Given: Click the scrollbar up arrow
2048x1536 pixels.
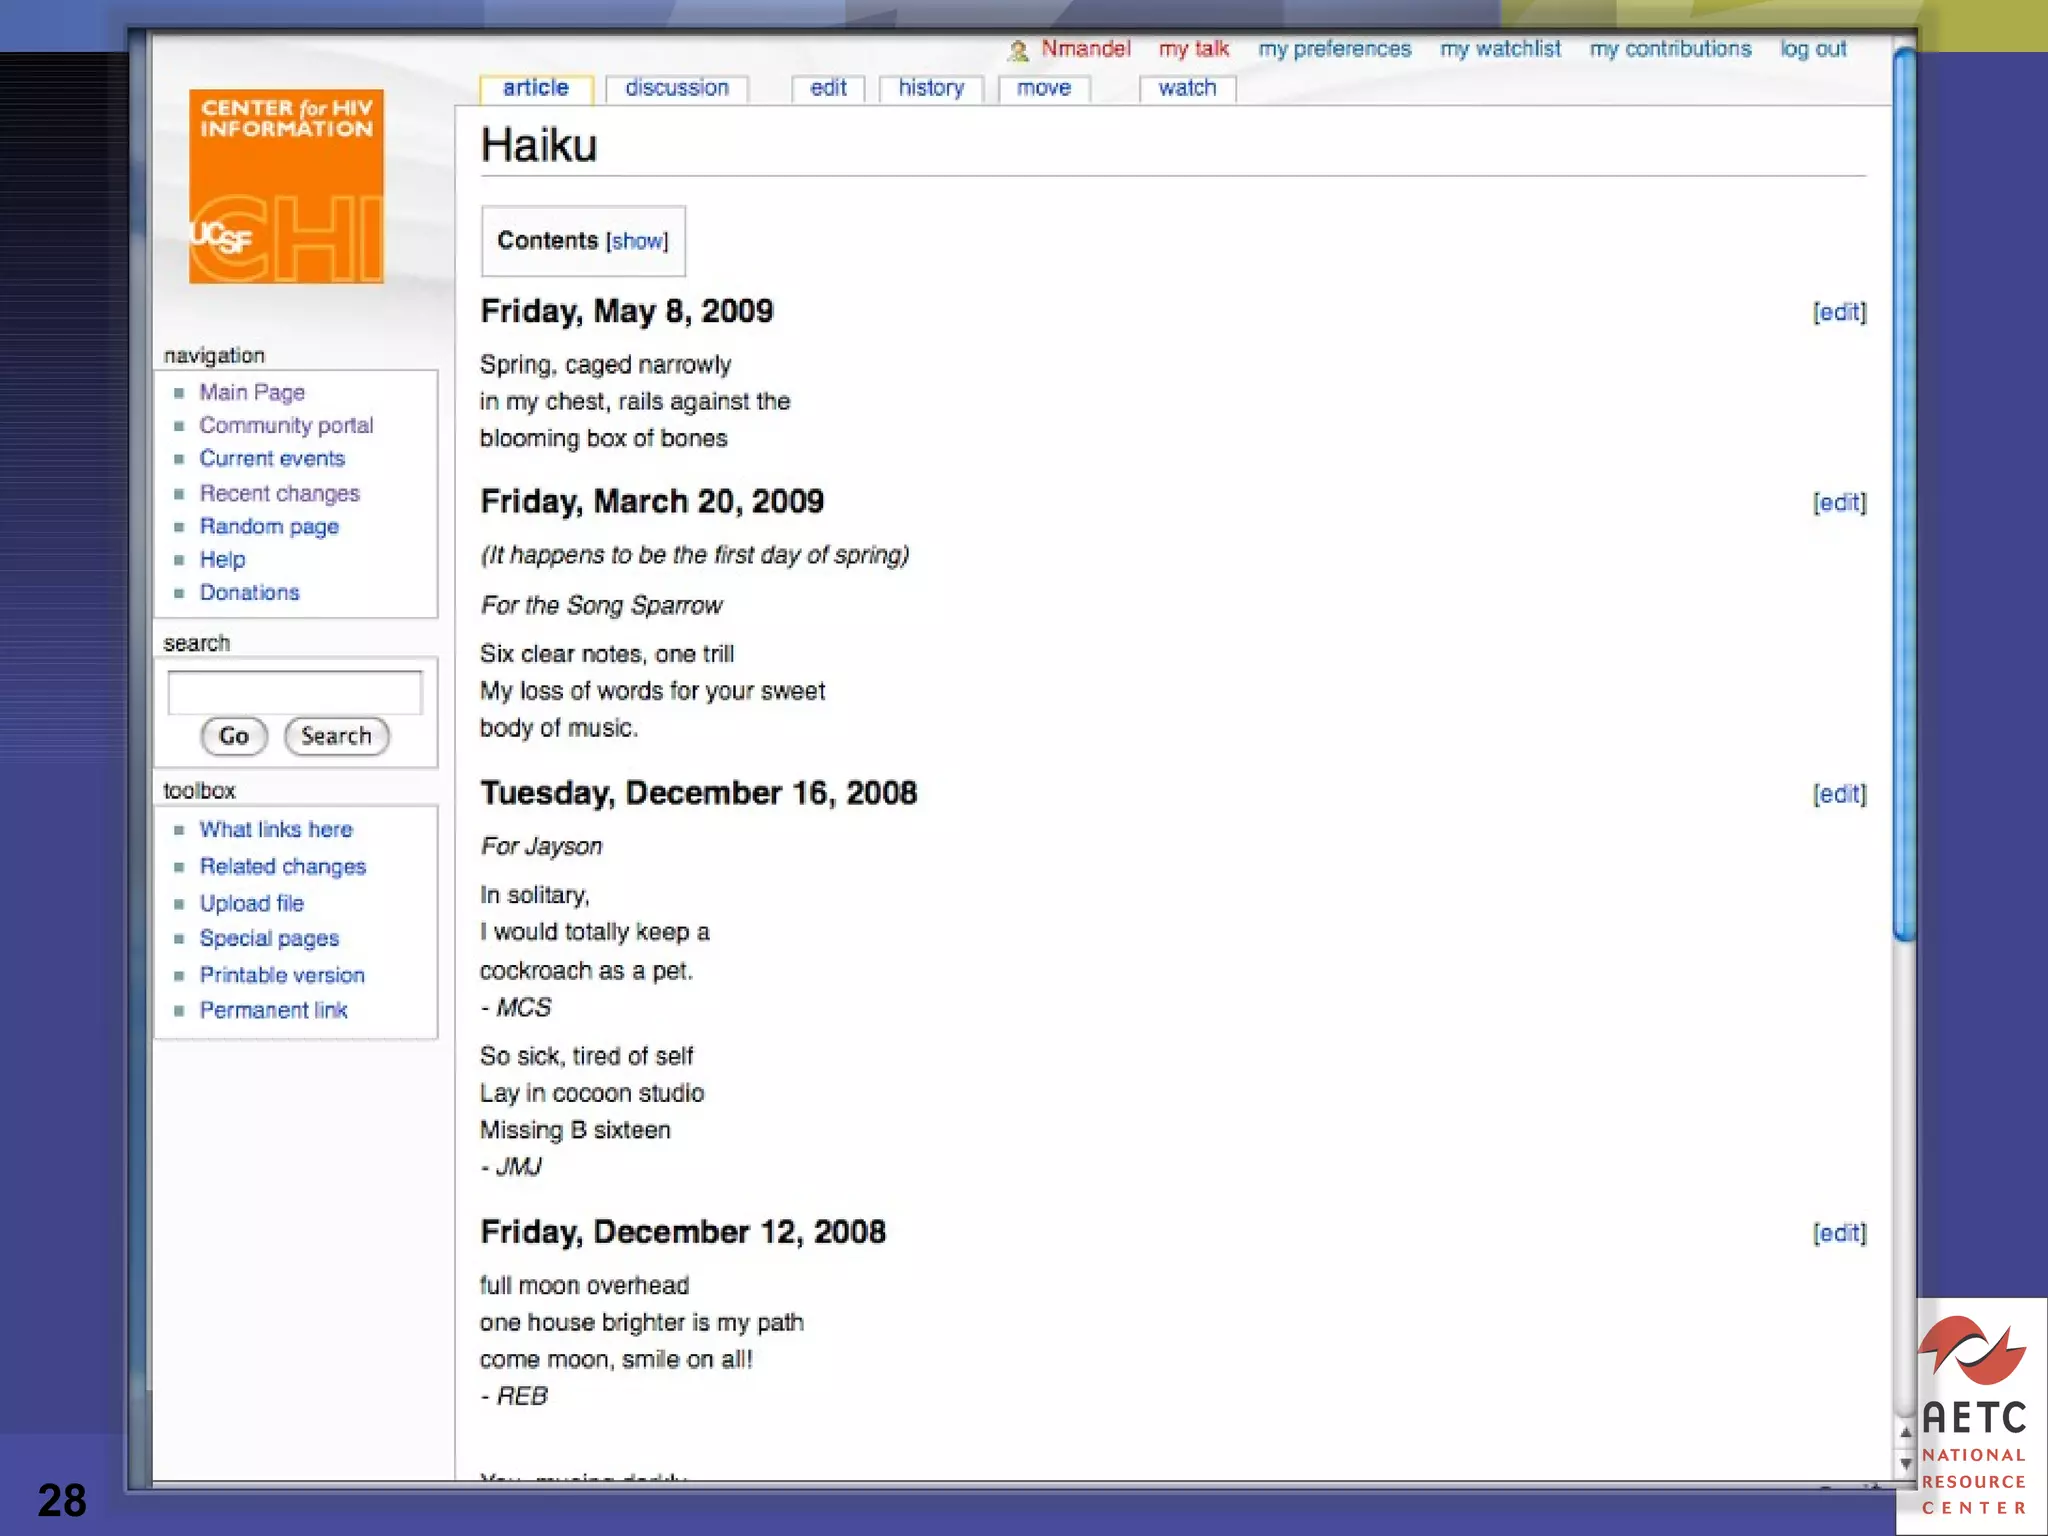Looking at the screenshot, I should click(x=1905, y=1432).
